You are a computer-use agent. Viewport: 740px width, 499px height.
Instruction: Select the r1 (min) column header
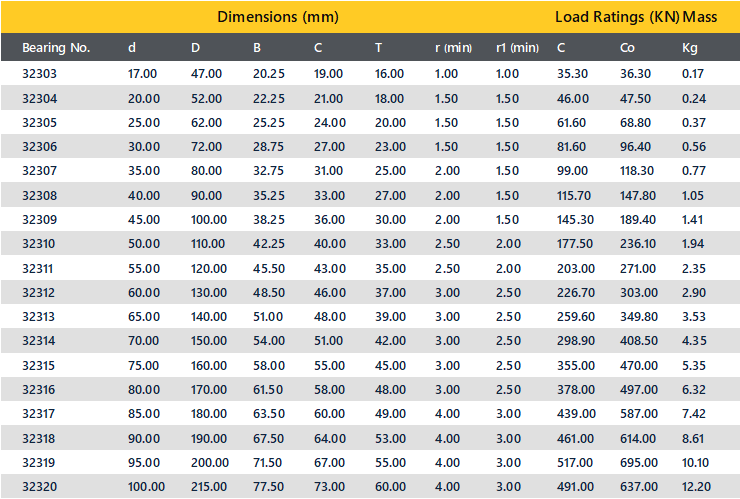click(517, 48)
